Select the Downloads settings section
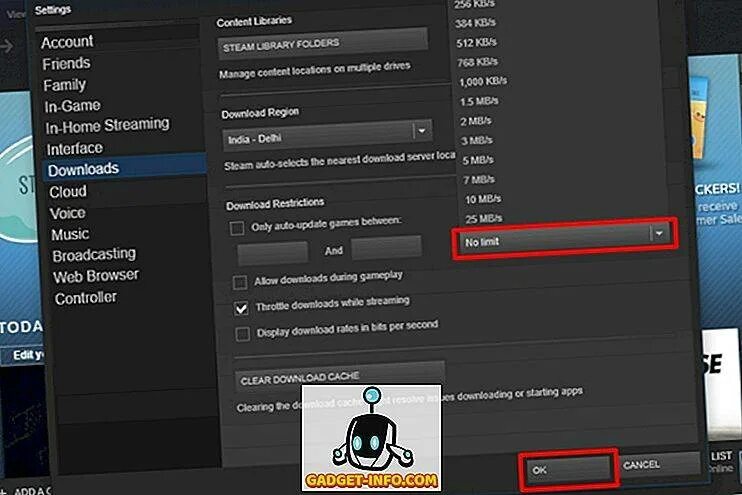Image resolution: width=742 pixels, height=495 pixels. tap(126, 169)
